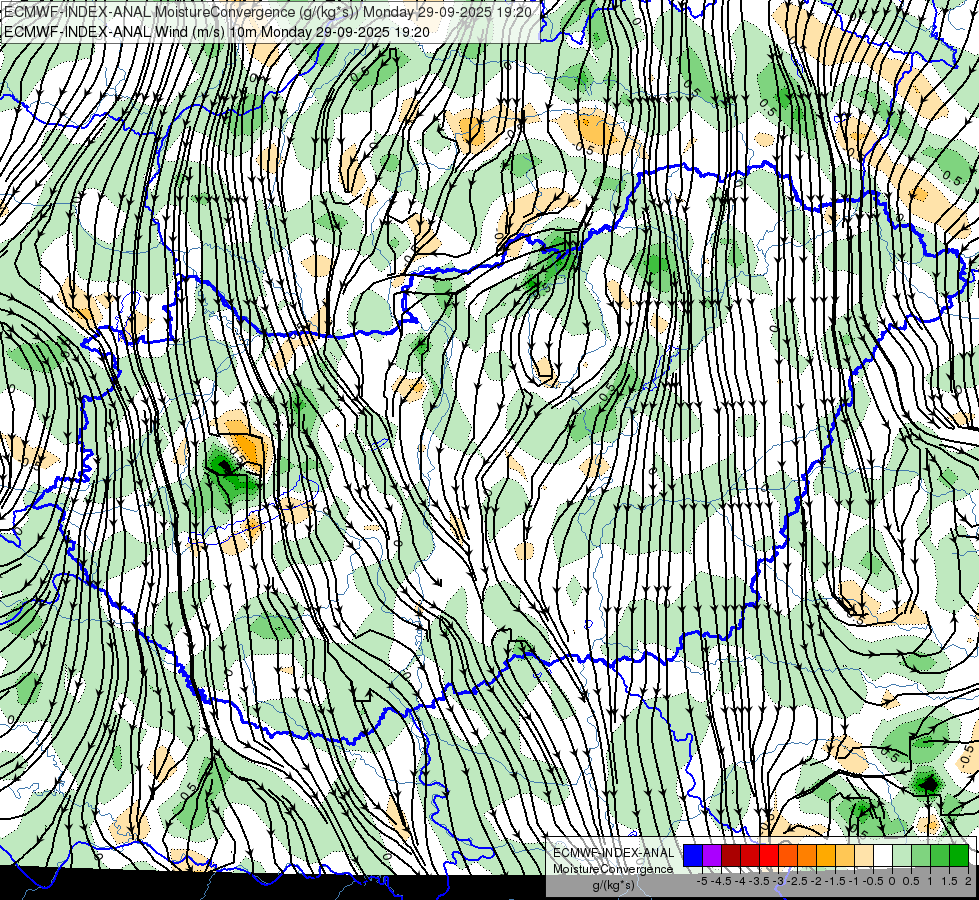The image size is (979, 900).
Task: Click the '0' scale value on legend
Action: pos(892,881)
